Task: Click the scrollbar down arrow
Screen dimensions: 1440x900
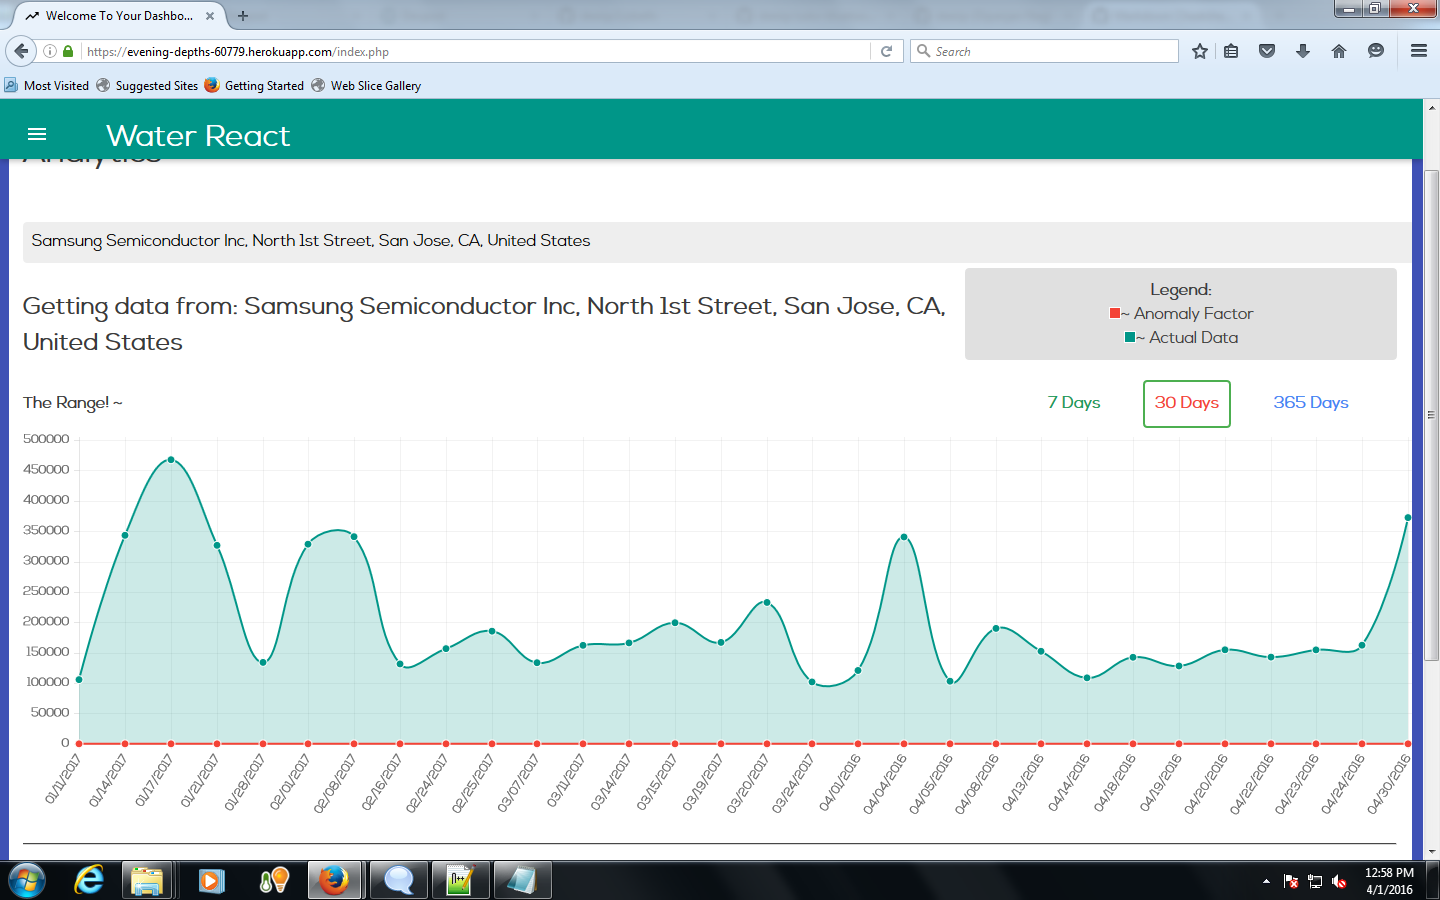Action: [1431, 852]
